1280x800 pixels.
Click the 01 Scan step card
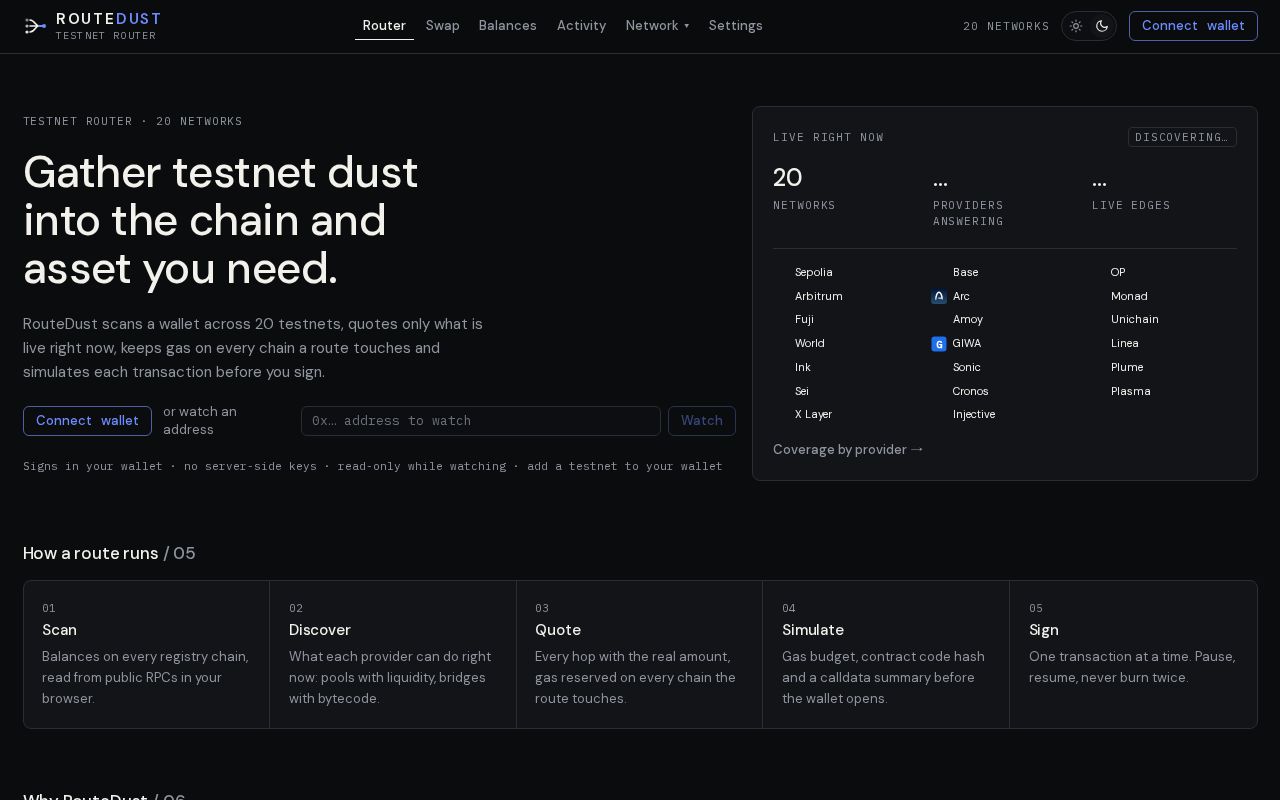tap(146, 654)
